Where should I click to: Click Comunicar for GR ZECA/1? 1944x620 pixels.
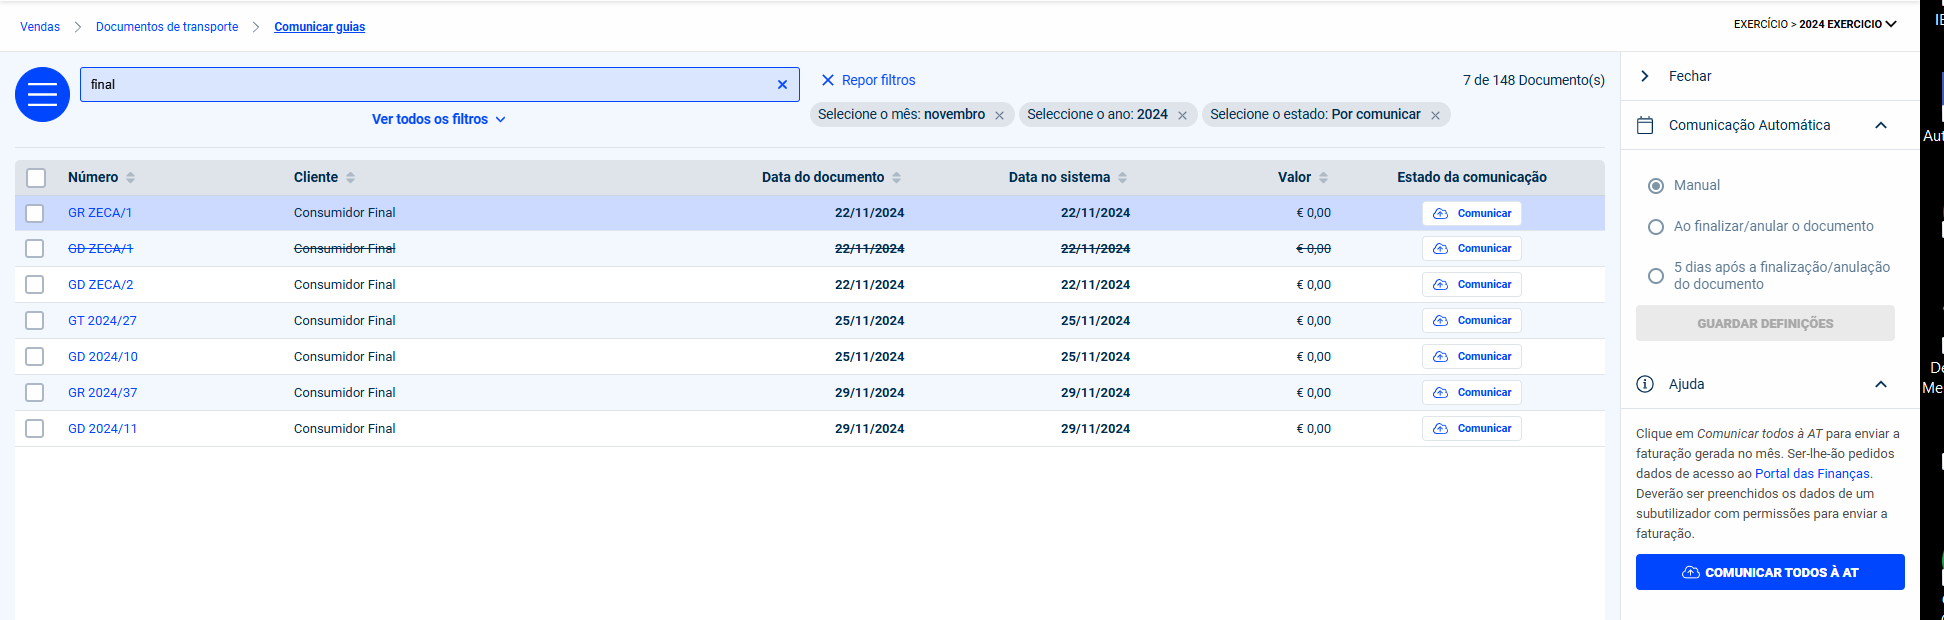tap(1472, 213)
